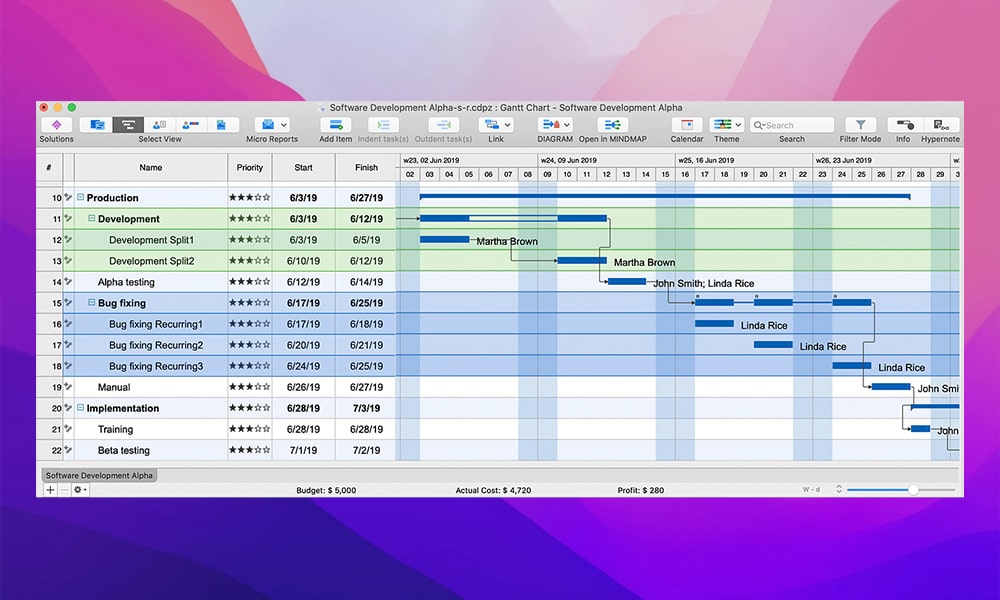The width and height of the screenshot is (1000, 600).
Task: Enable Filter Mode funnel icon
Action: (860, 125)
